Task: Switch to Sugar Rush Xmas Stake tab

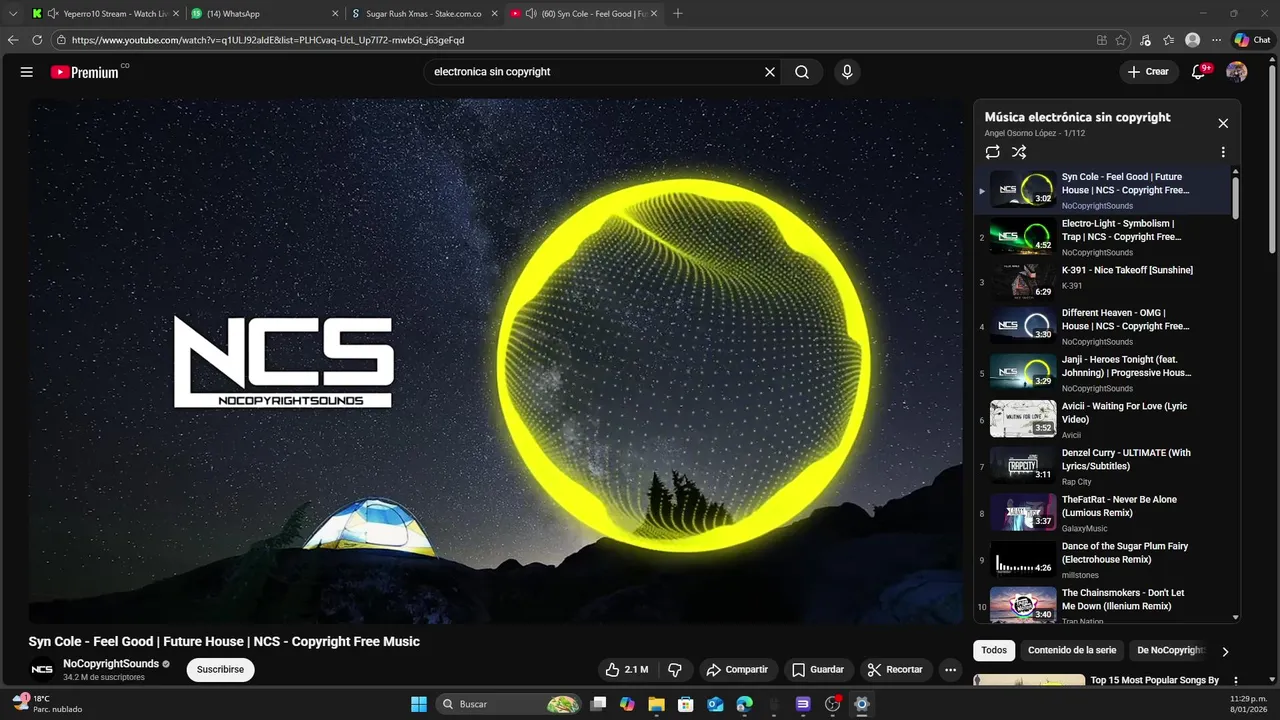Action: (423, 14)
